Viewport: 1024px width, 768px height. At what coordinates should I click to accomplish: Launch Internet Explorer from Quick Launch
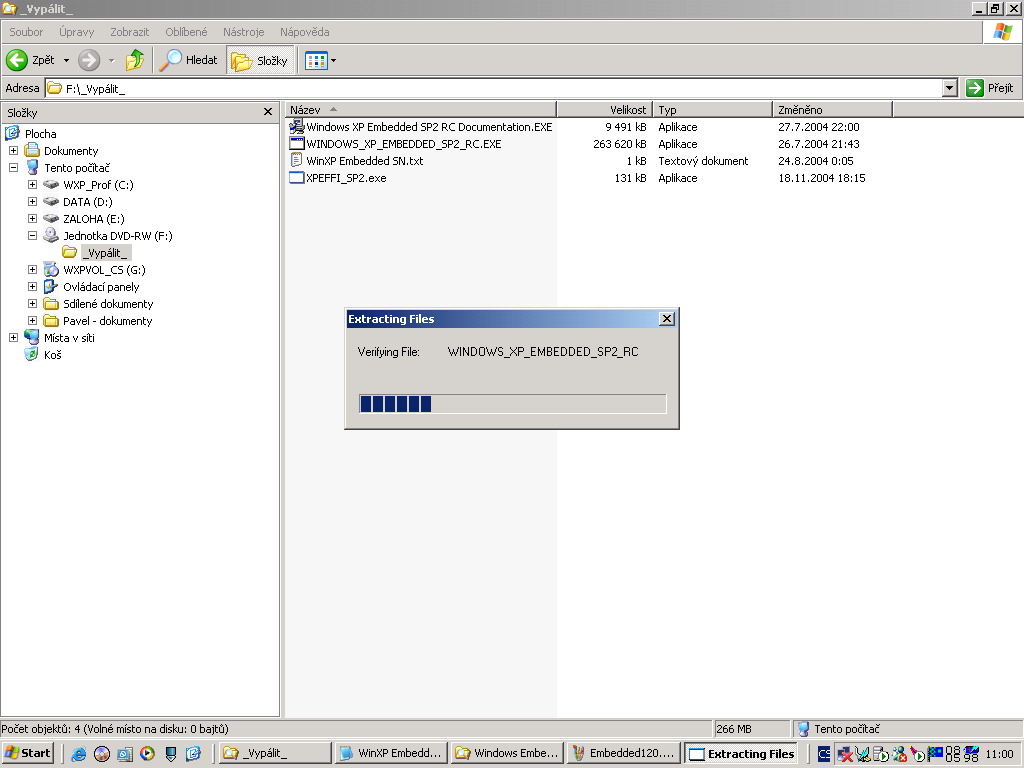(79, 754)
